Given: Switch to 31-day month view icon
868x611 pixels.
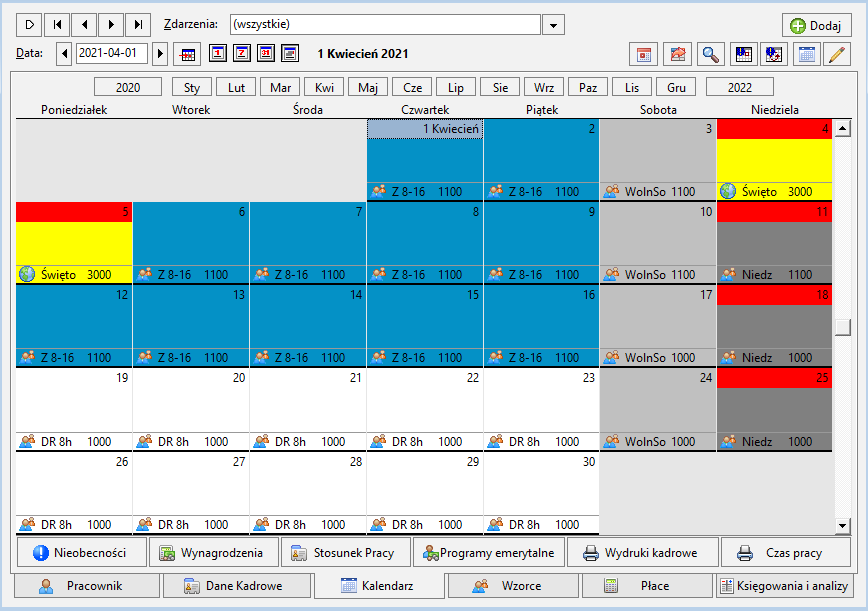Looking at the screenshot, I should click(x=266, y=53).
